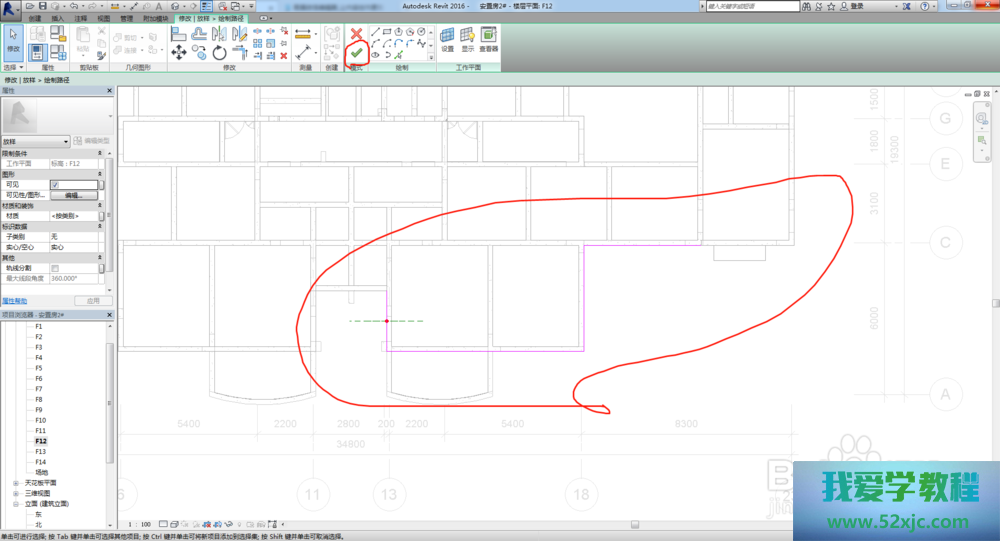Click the 显示 work plane icon
The height and width of the screenshot is (541, 1000).
tap(467, 38)
